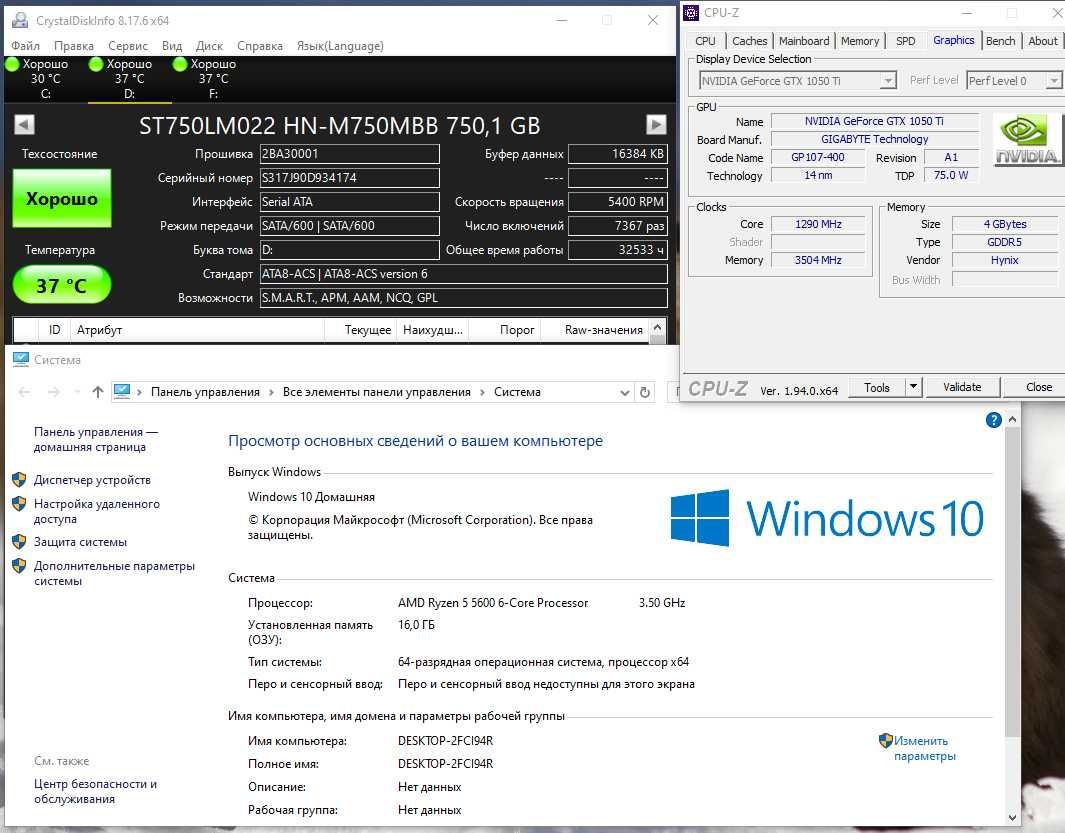Open the Правка menu in CrystalDiskInfo
1065x833 pixels.
(x=74, y=46)
